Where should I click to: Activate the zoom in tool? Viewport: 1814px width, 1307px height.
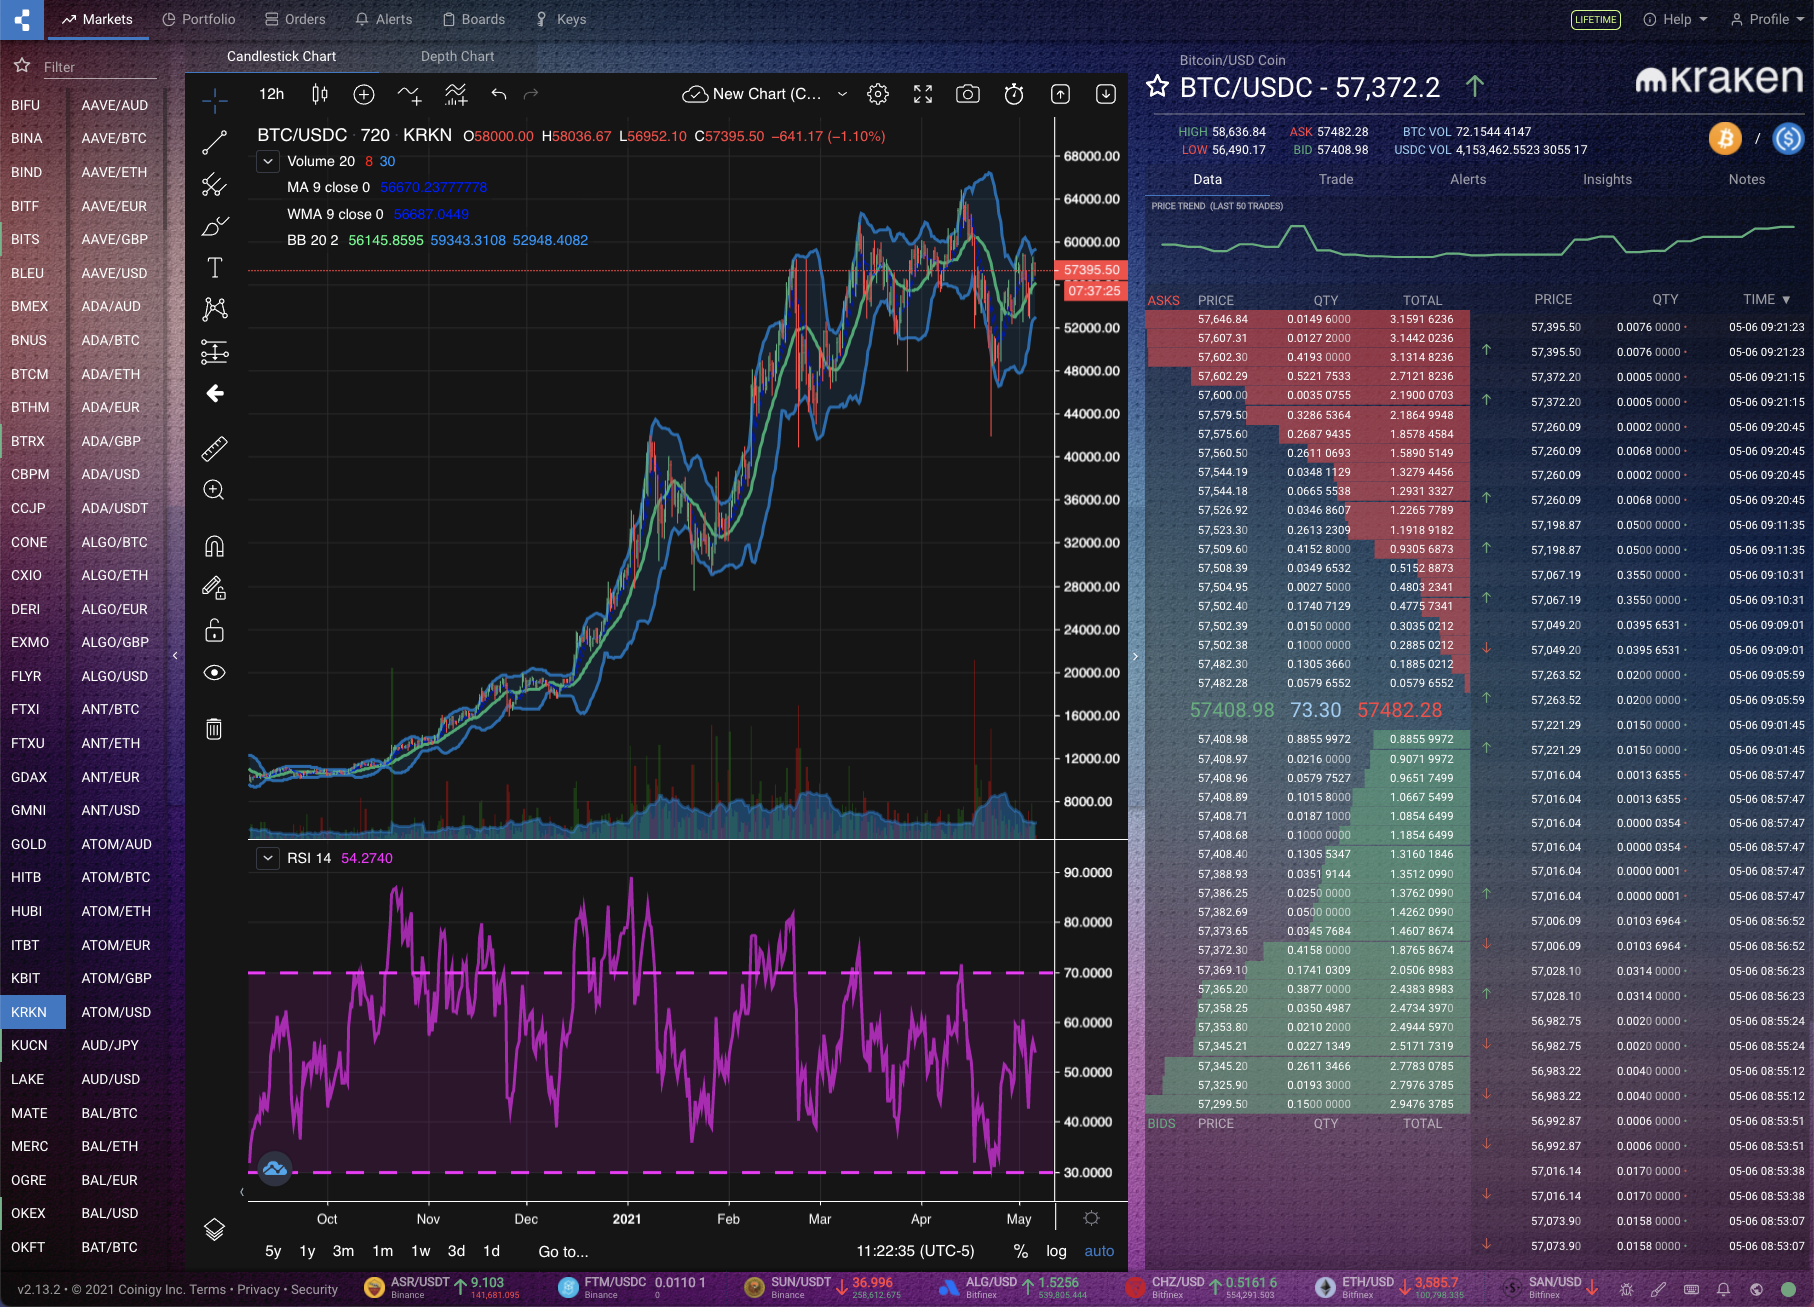[x=214, y=490]
